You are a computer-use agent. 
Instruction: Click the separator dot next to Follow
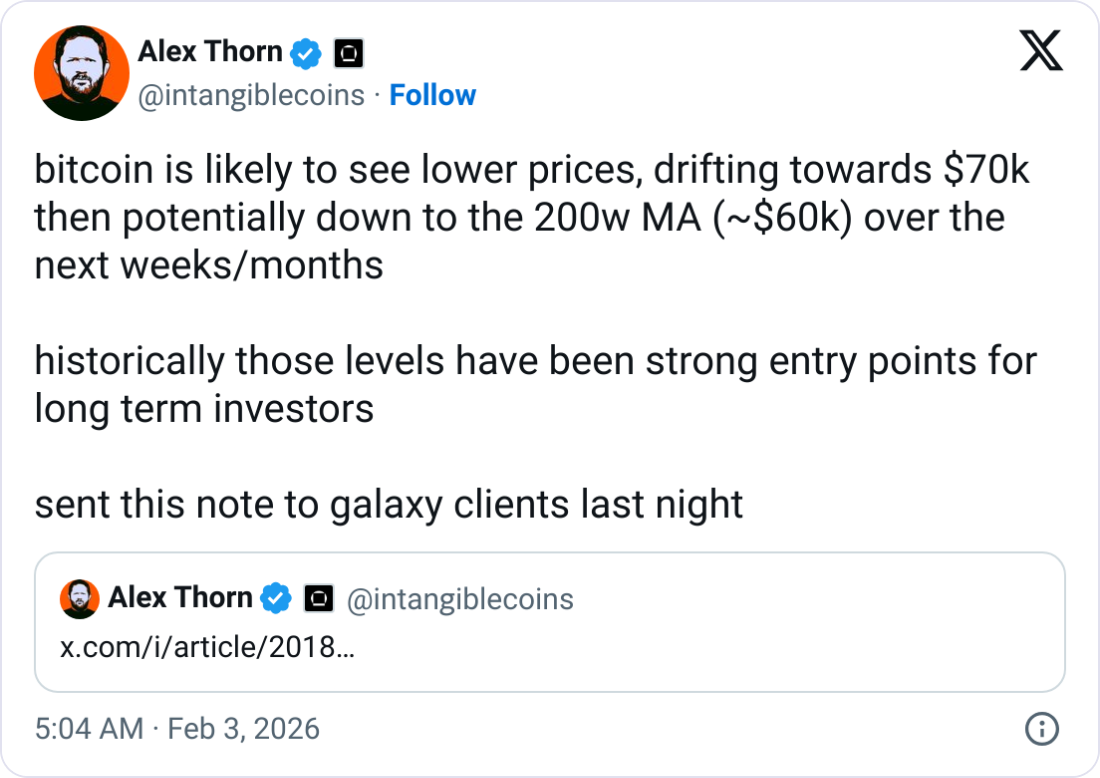[375, 95]
